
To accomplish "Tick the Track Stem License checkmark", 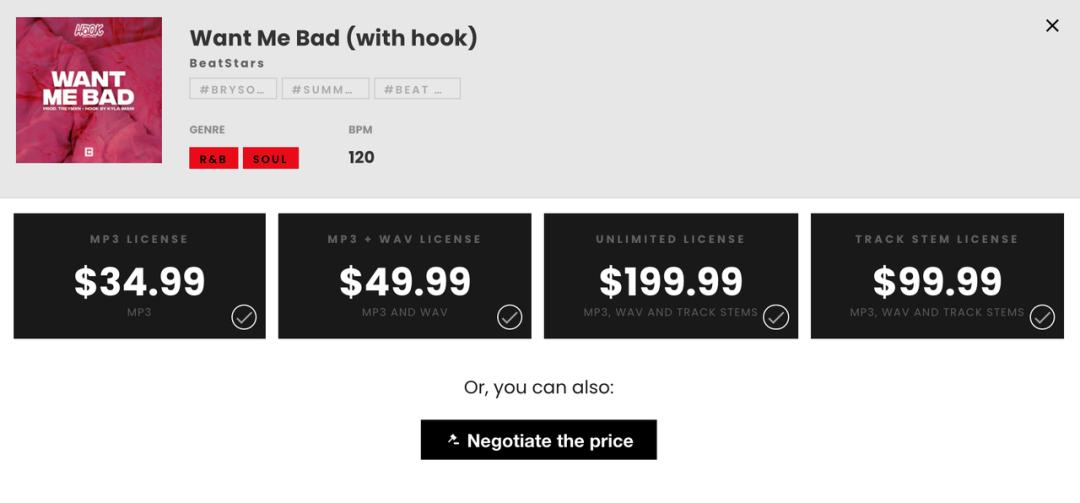I will click(1042, 317).
